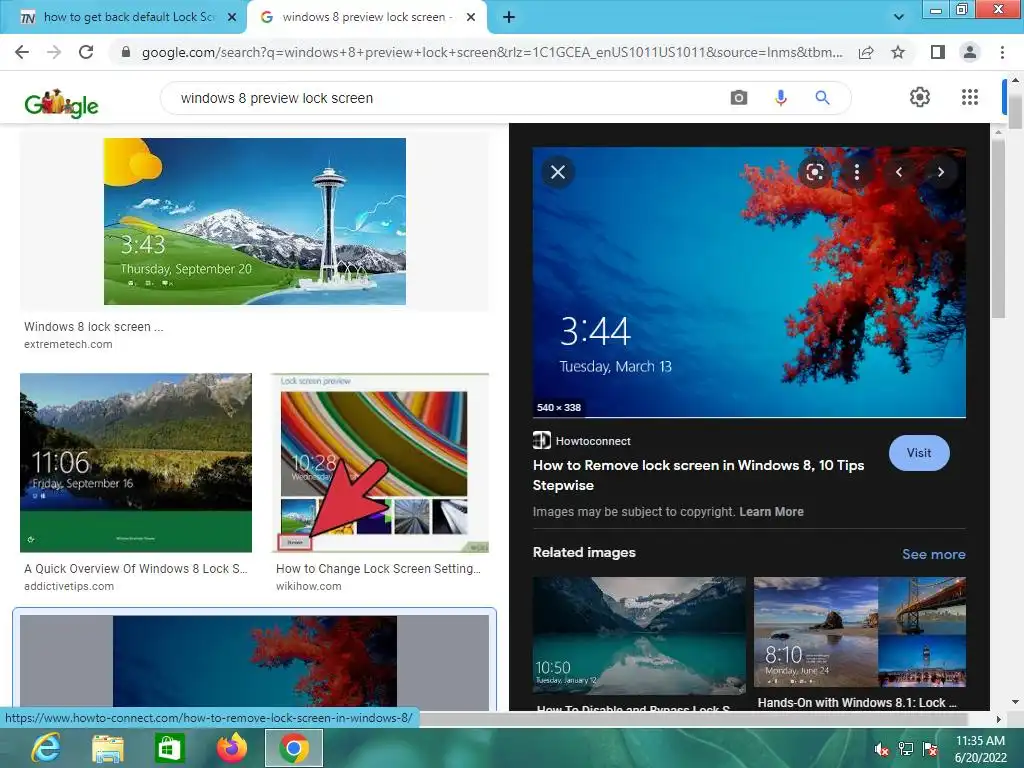
Task: Click the extremetech.com source text
Action: (68, 344)
